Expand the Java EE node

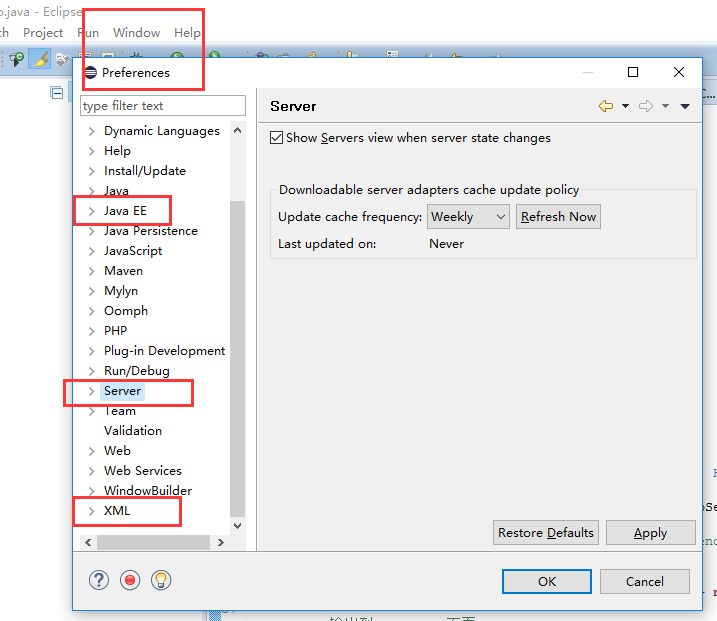click(x=91, y=211)
